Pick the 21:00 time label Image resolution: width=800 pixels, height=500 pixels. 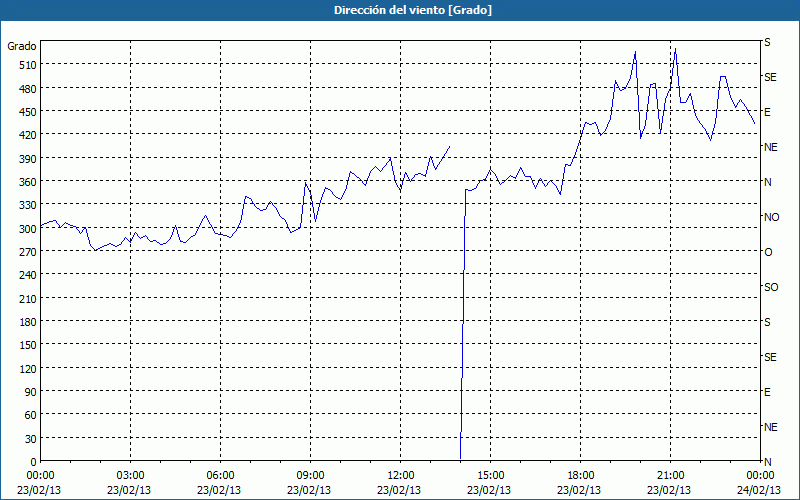(x=670, y=476)
